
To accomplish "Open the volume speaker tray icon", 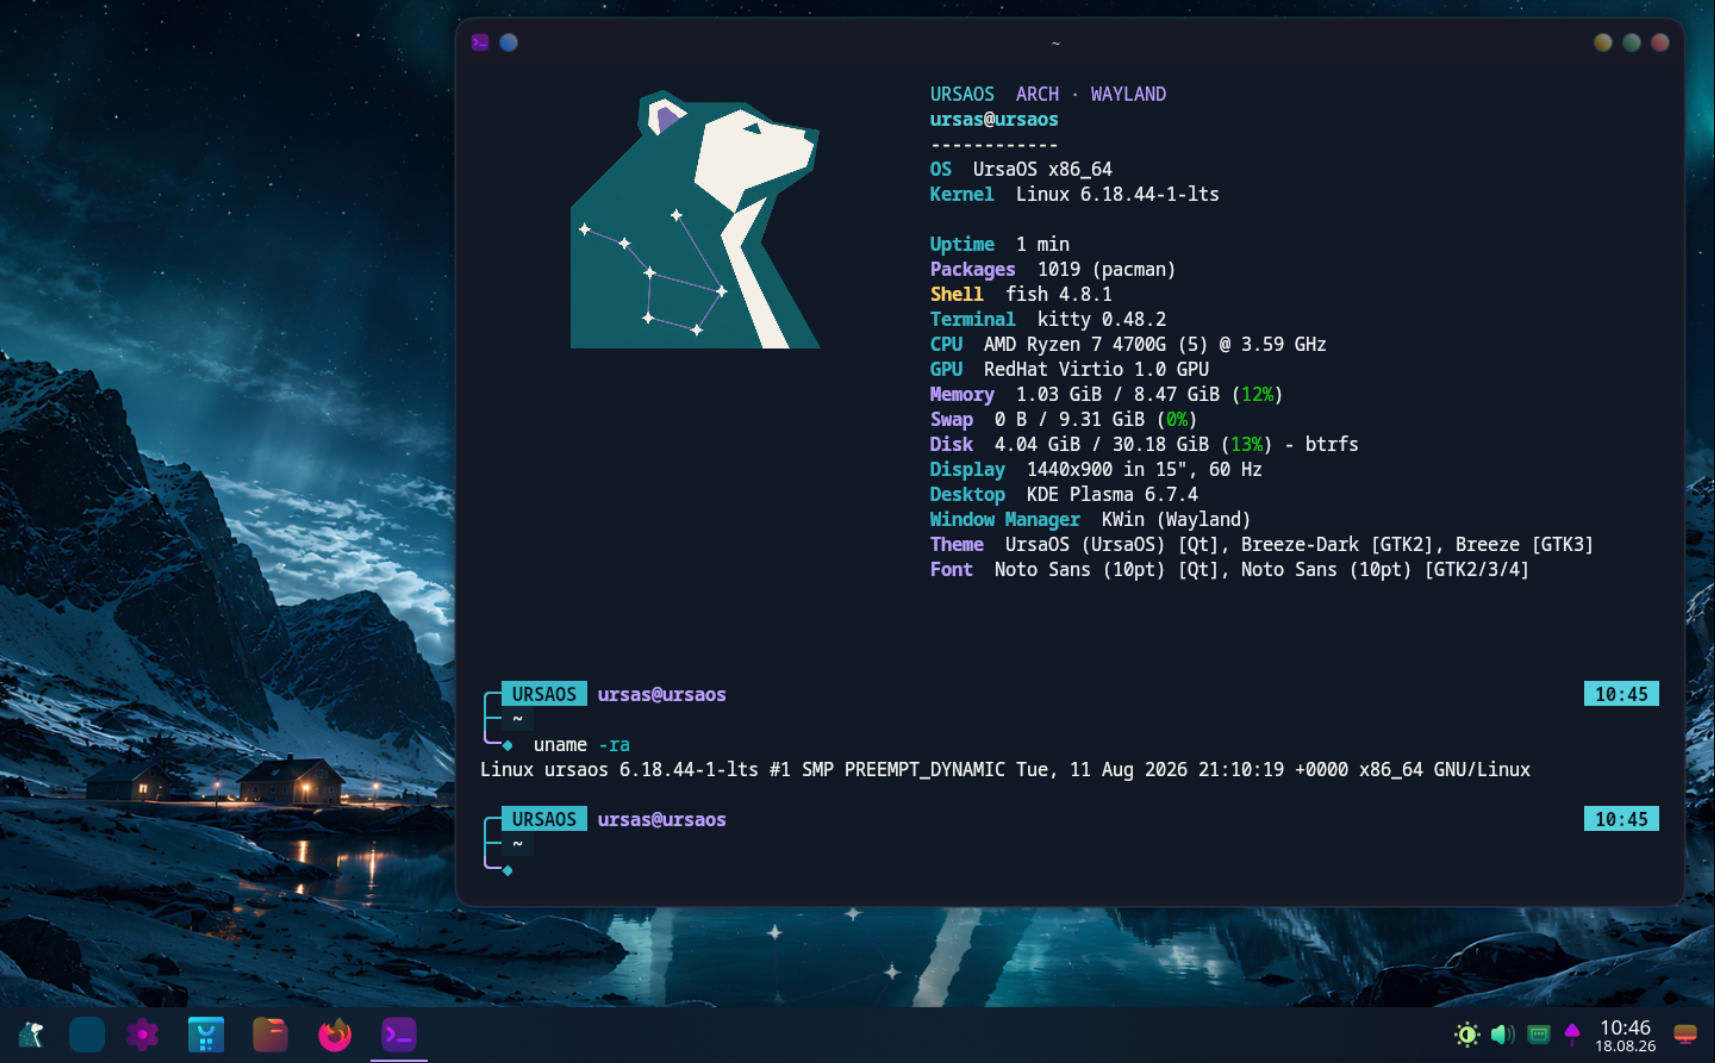I will (1502, 1035).
